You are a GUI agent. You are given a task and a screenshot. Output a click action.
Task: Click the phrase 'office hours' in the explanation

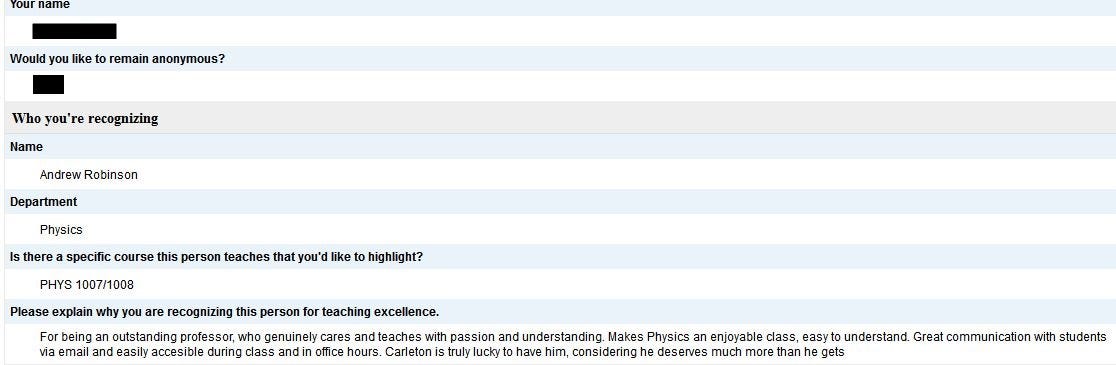point(349,352)
